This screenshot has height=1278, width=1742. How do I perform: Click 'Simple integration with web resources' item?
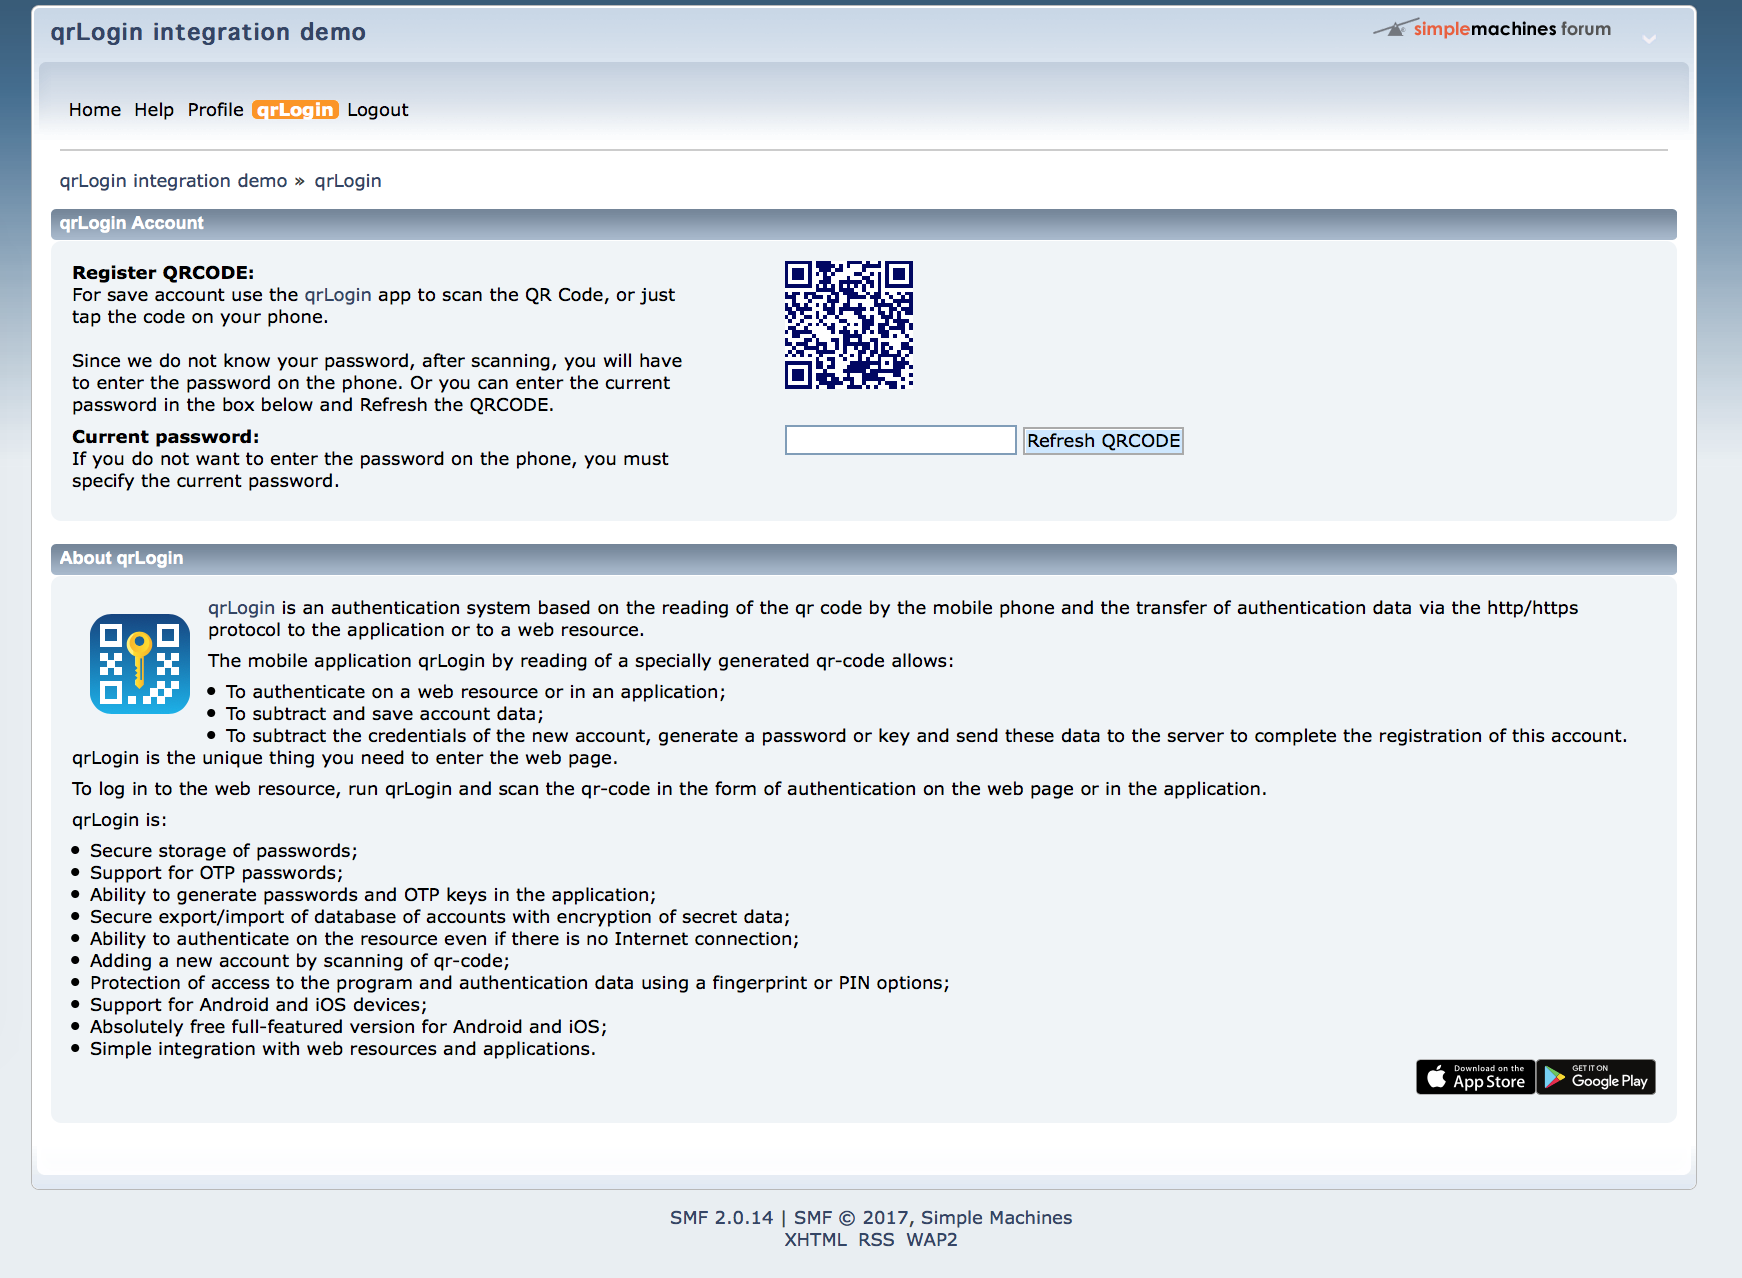(x=343, y=1049)
